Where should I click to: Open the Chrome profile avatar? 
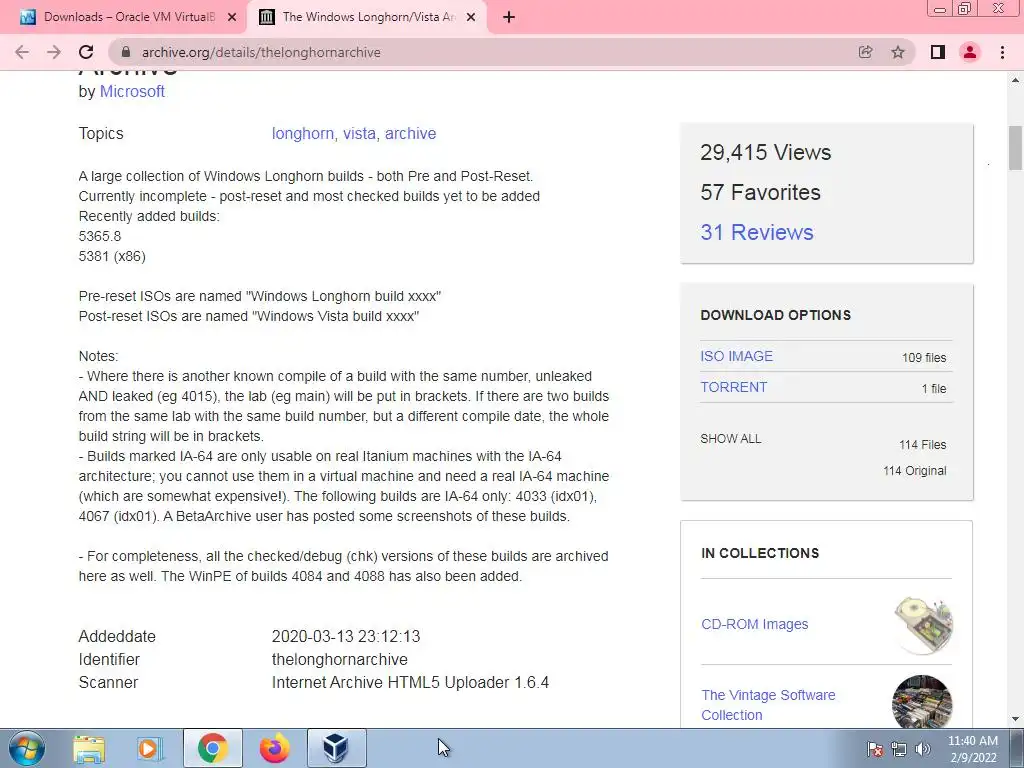click(x=970, y=52)
